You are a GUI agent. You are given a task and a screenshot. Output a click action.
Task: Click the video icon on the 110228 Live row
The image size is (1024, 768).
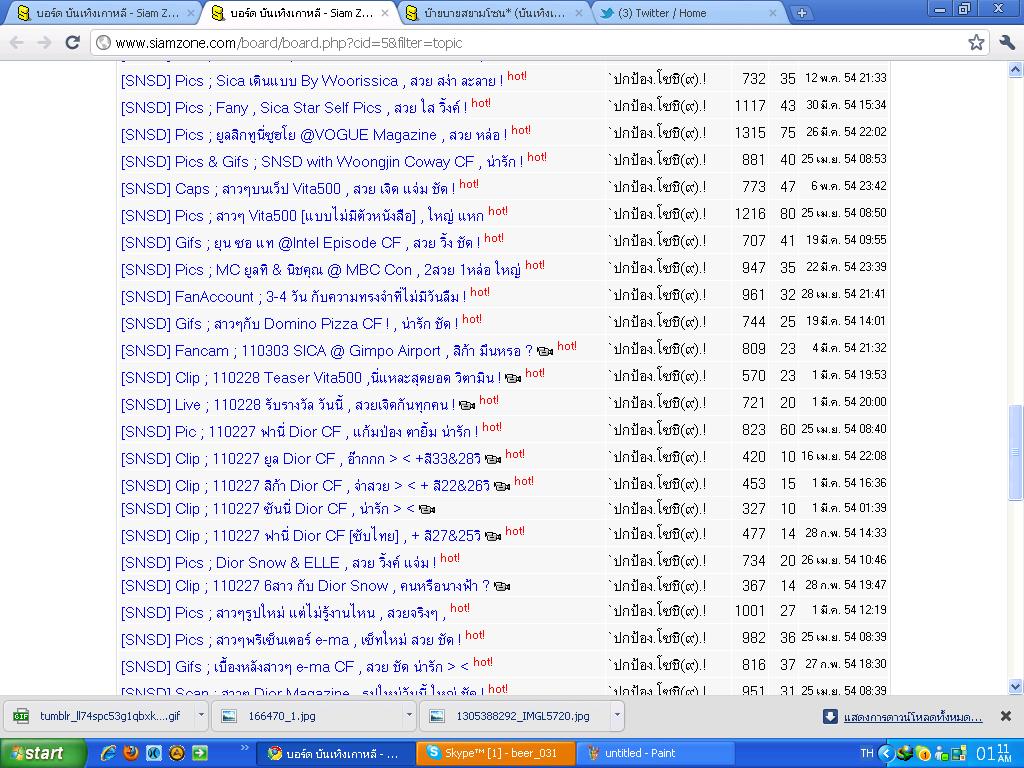[467, 405]
